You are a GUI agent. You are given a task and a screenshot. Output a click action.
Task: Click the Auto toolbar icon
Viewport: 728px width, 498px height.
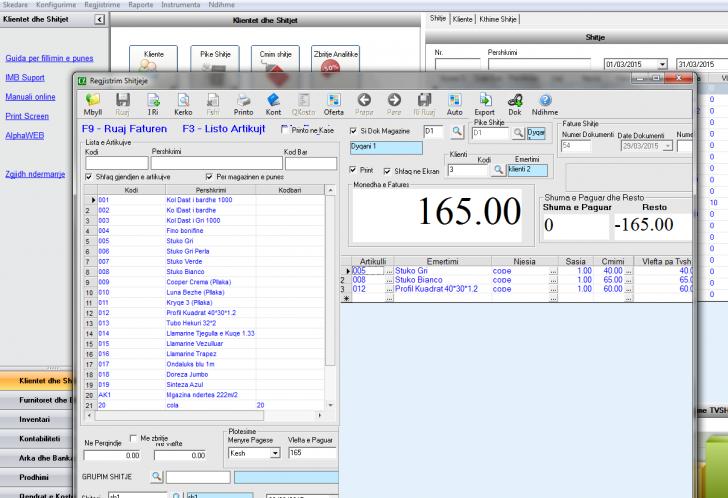pos(454,102)
